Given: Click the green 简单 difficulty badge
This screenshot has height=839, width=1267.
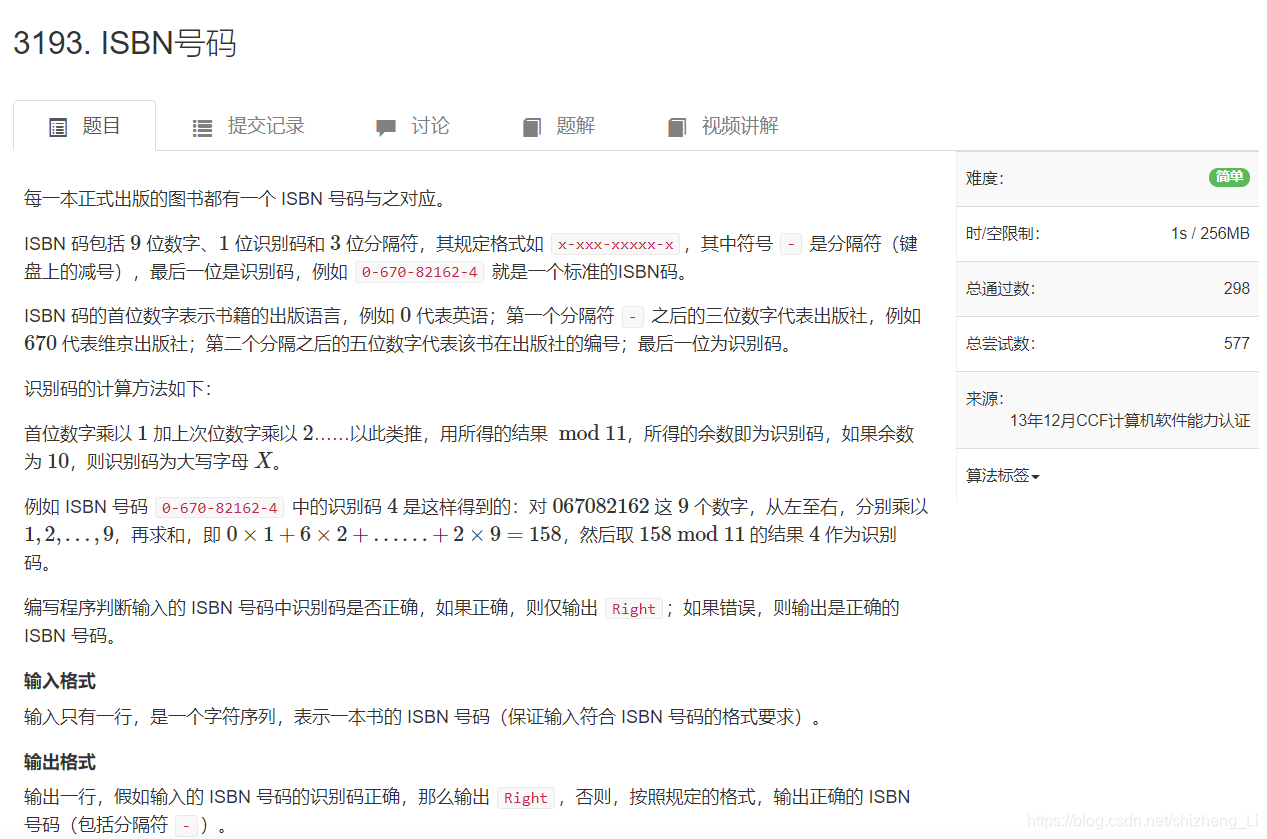Looking at the screenshot, I should [1229, 177].
